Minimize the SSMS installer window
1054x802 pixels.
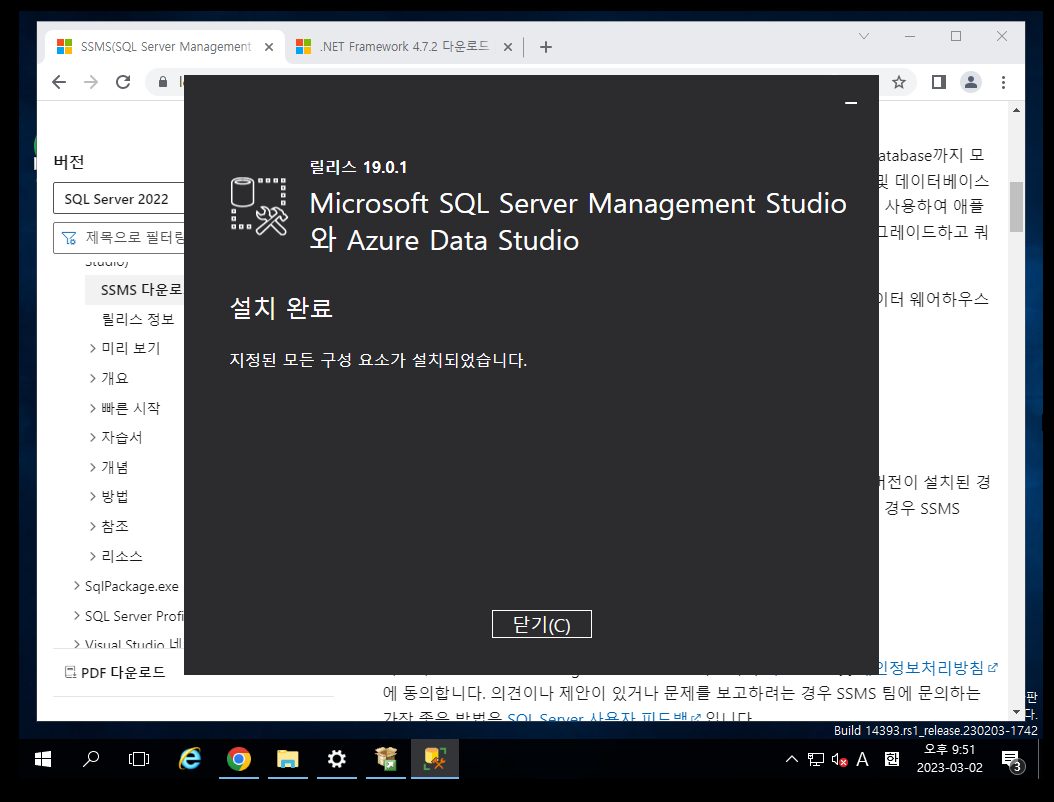851,103
